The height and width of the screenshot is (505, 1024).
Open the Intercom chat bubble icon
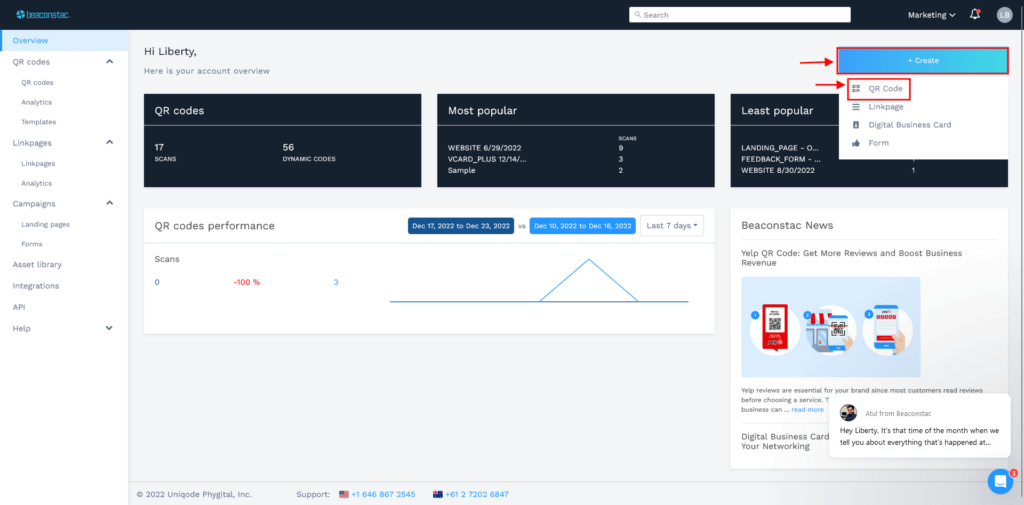1000,481
